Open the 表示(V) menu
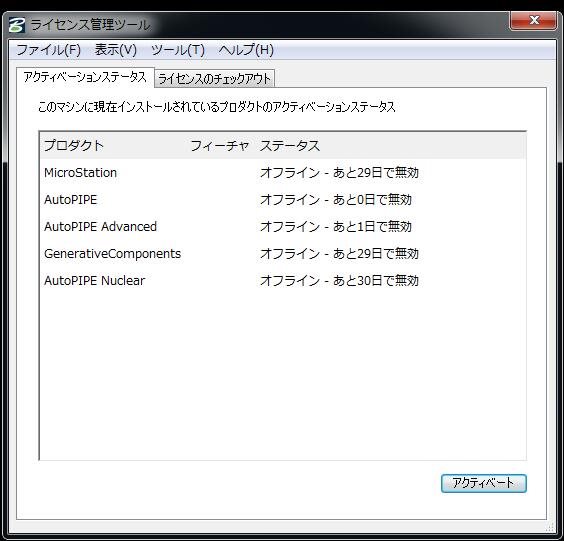564x541 pixels. 115,50
